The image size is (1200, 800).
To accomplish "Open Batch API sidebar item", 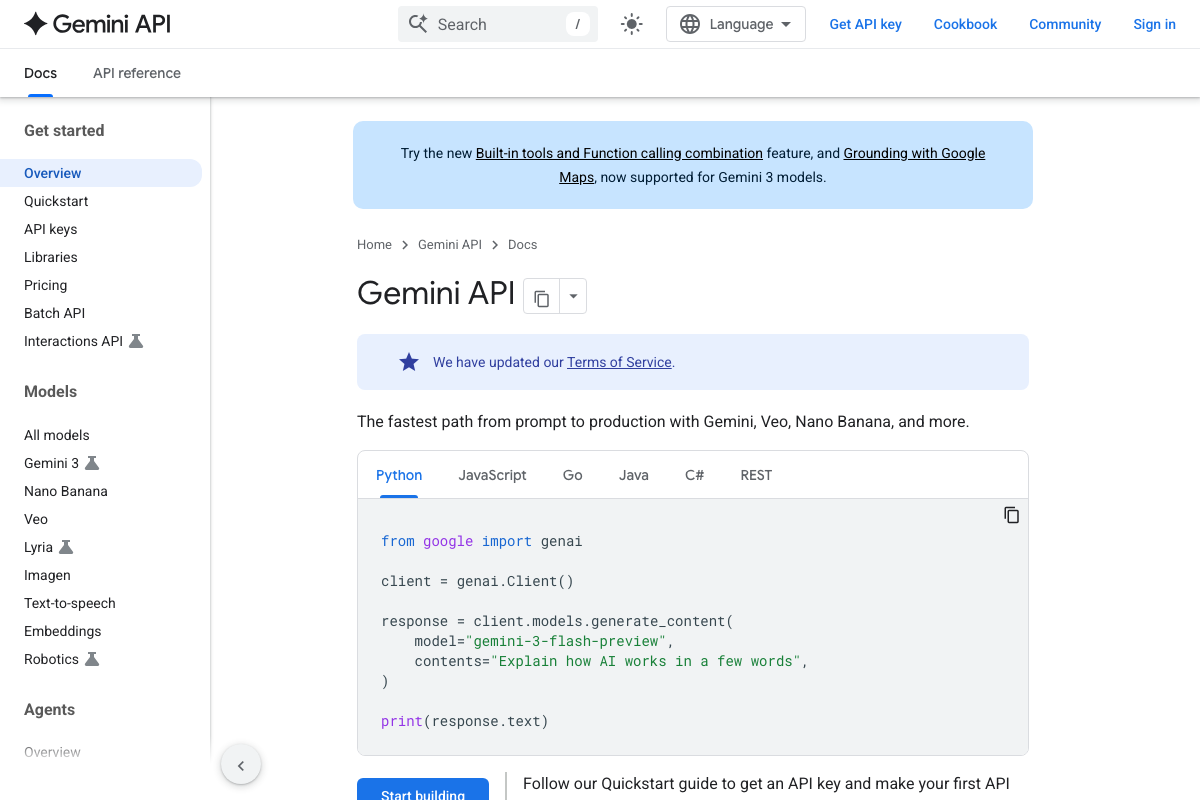I will click(x=54, y=313).
